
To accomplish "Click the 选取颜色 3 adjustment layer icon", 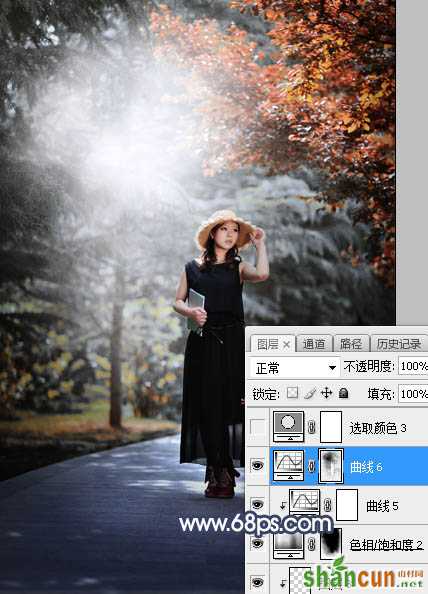I will point(288,427).
